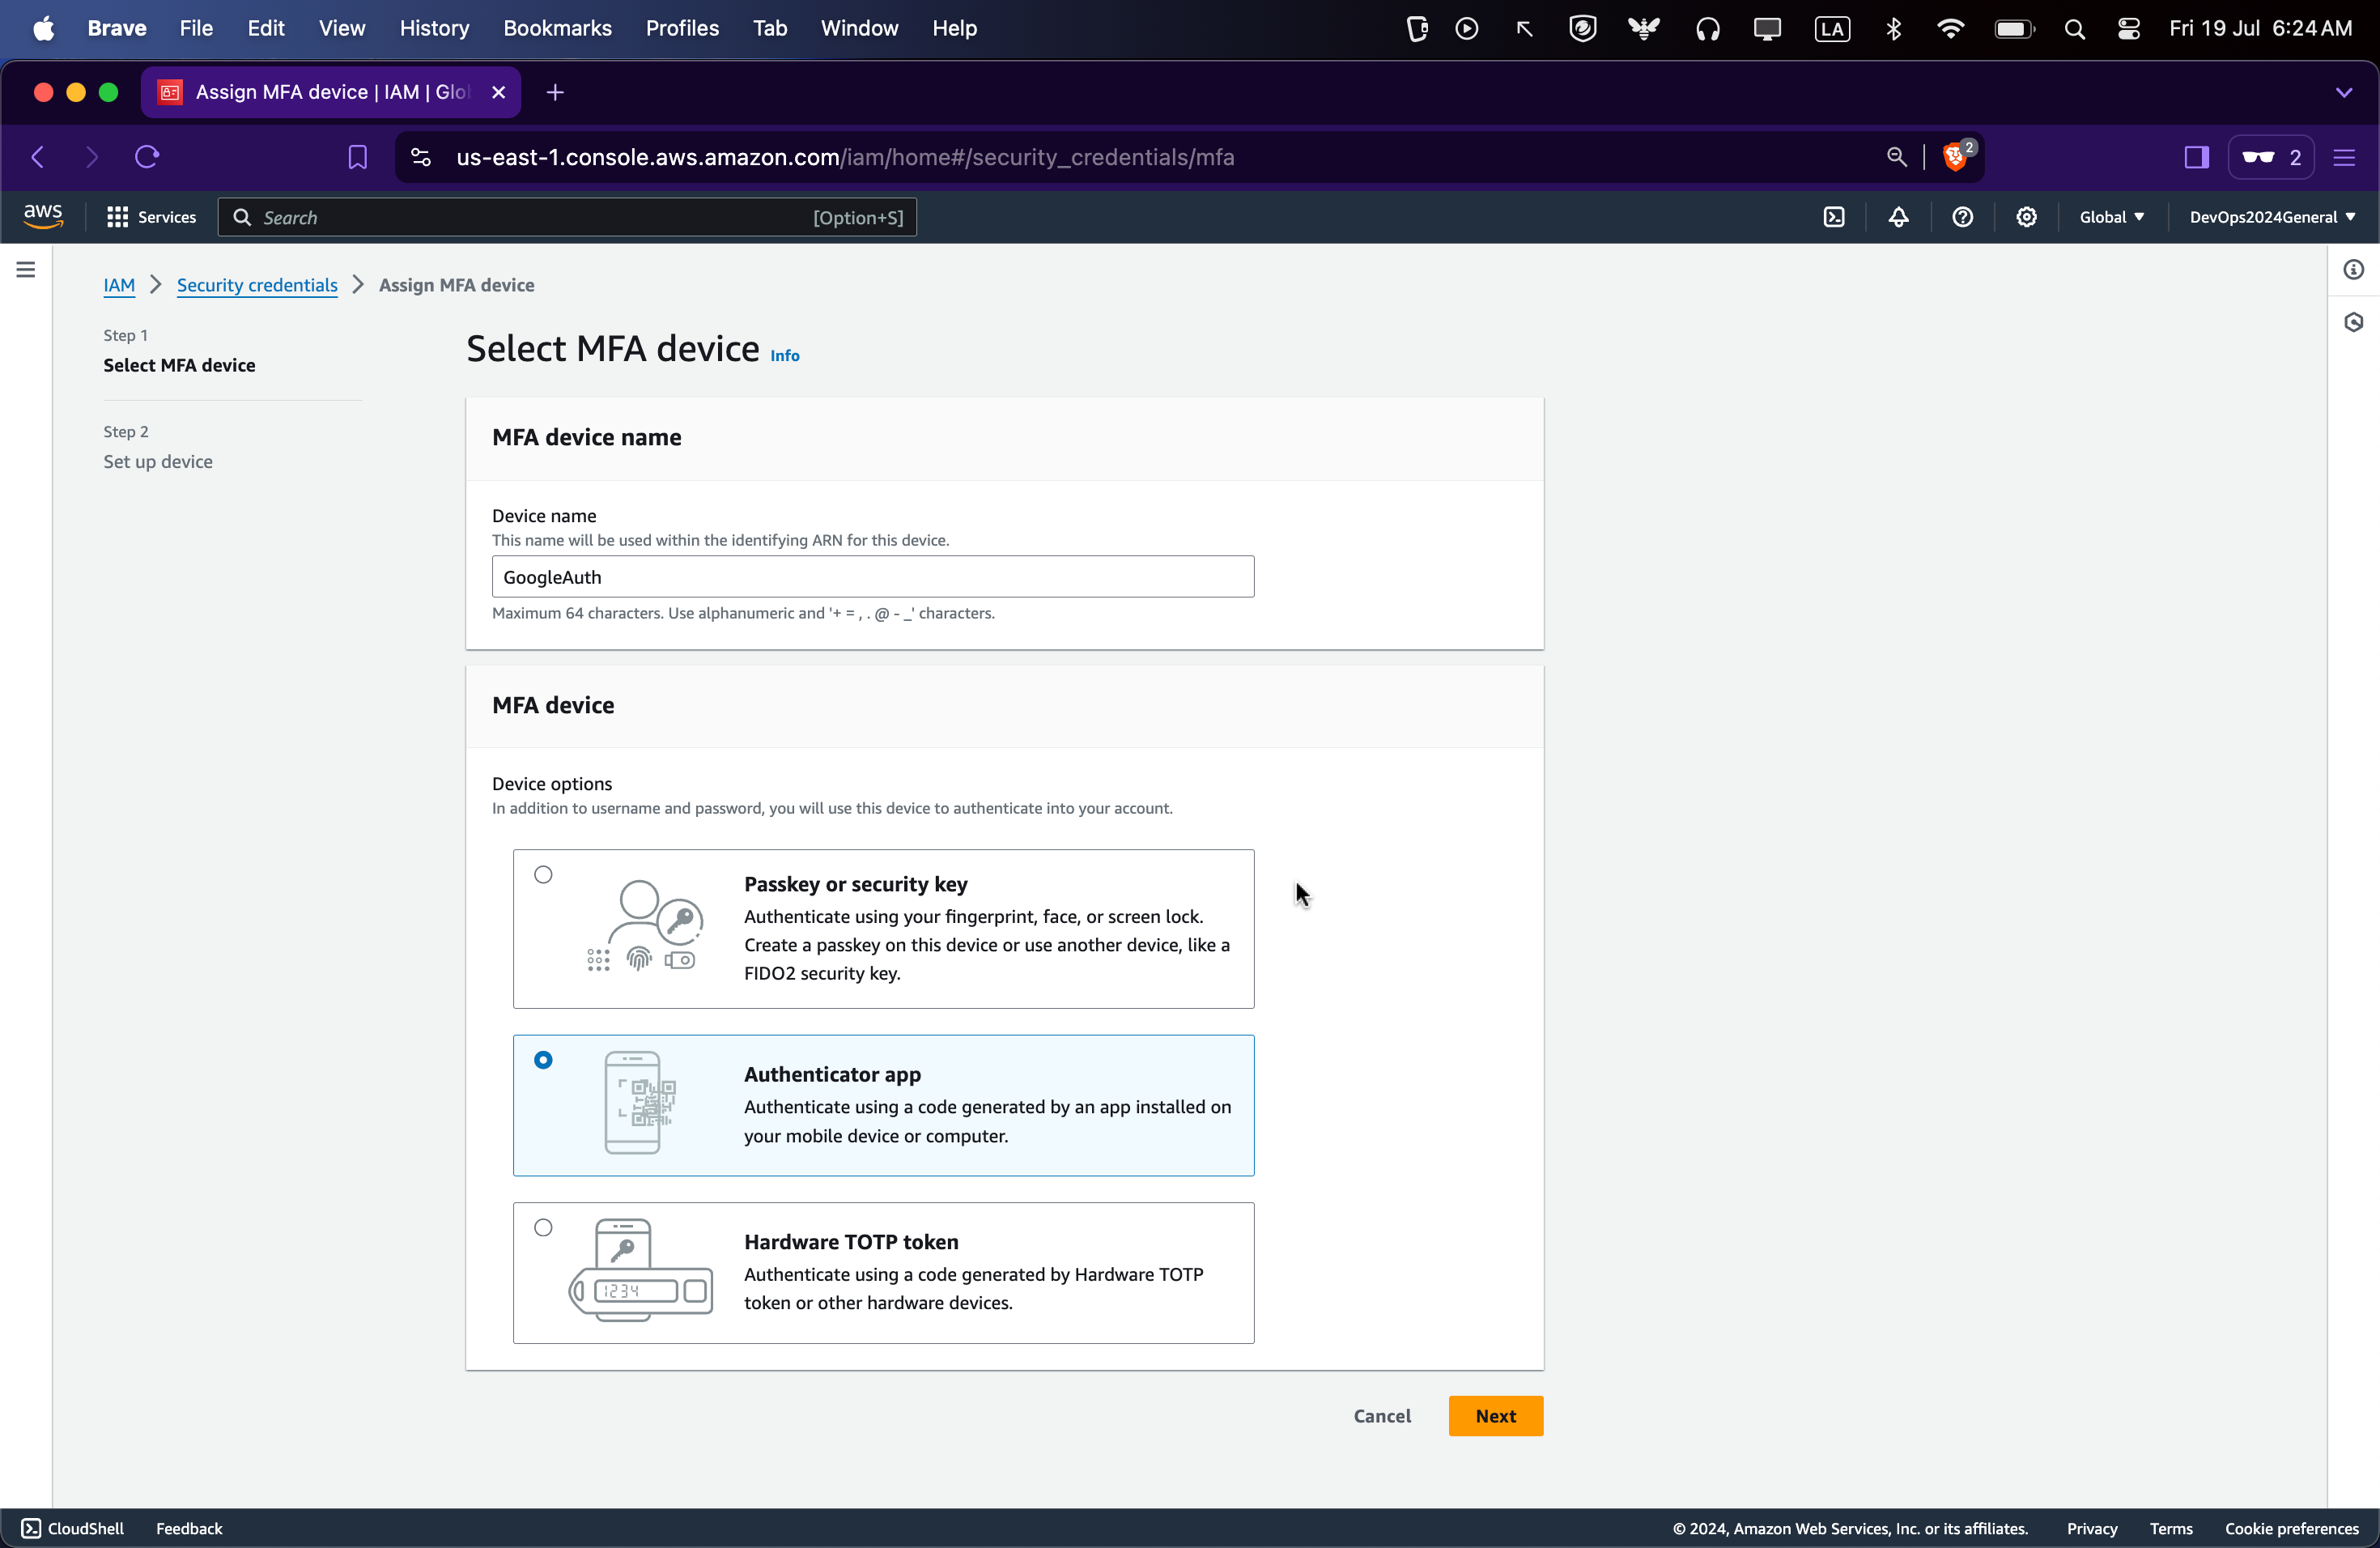Open the AWS console settings gear
The image size is (2380, 1548).
(x=2026, y=217)
